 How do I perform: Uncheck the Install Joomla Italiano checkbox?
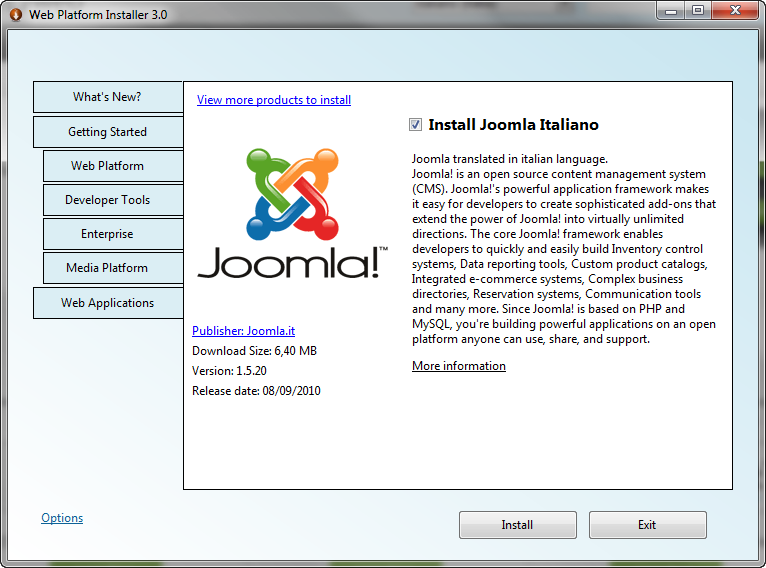pyautogui.click(x=415, y=125)
